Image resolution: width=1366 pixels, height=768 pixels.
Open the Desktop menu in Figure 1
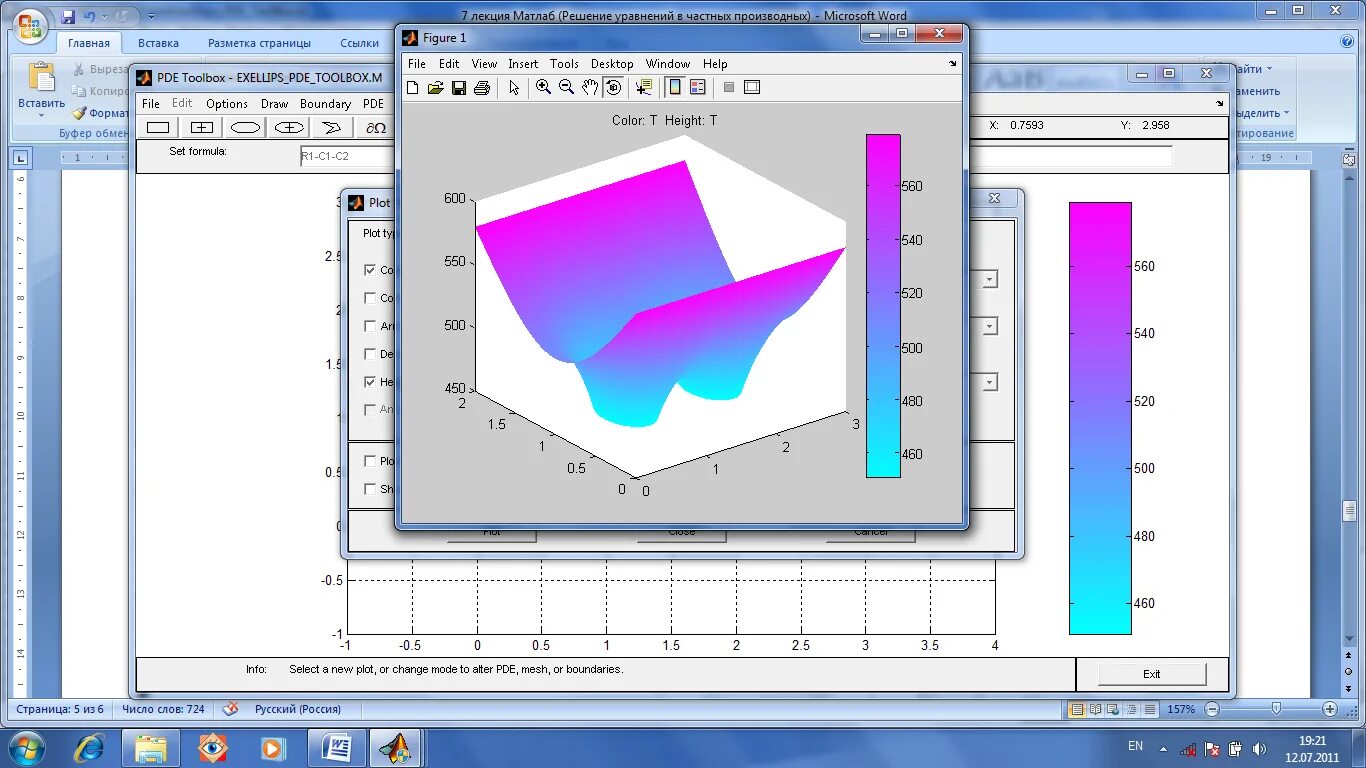(611, 63)
